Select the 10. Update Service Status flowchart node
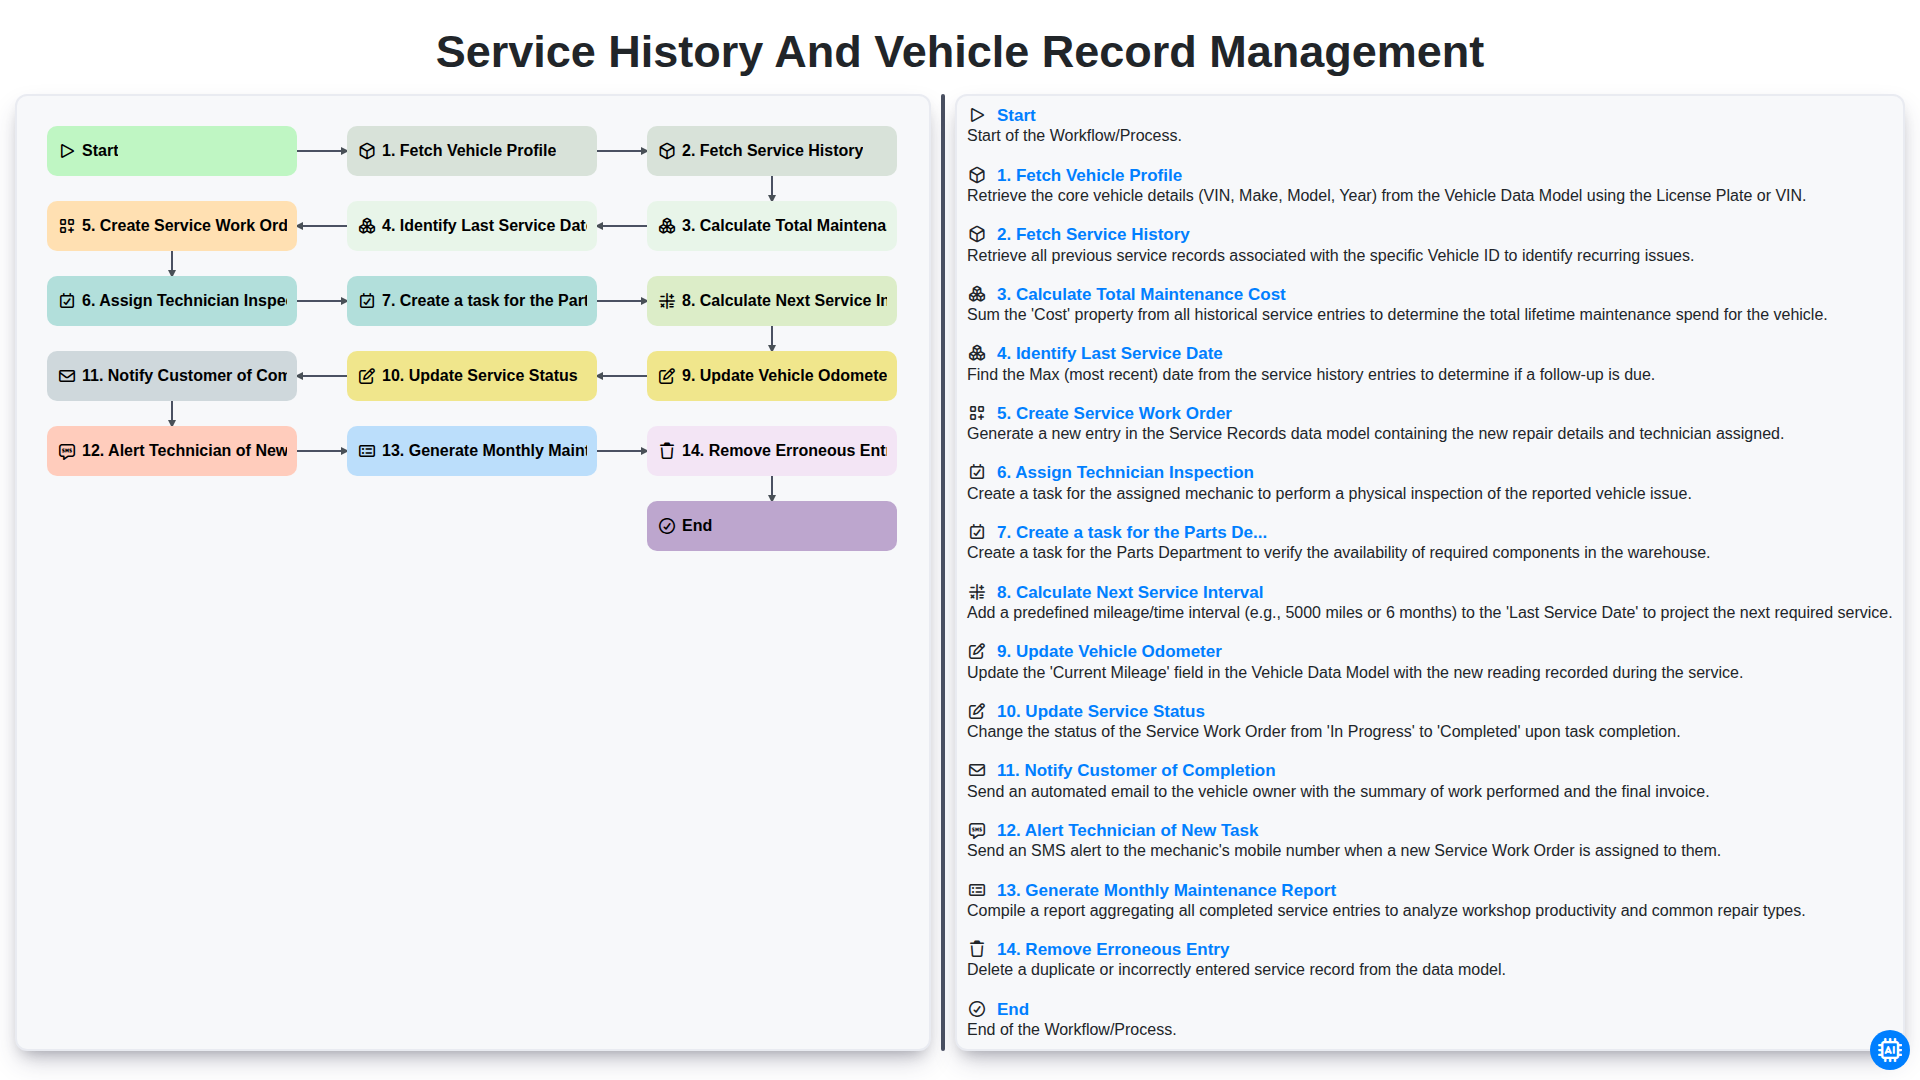 coord(472,376)
